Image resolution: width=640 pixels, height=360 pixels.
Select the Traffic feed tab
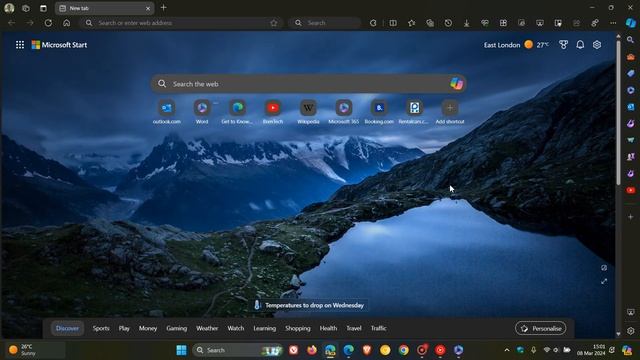click(x=378, y=328)
